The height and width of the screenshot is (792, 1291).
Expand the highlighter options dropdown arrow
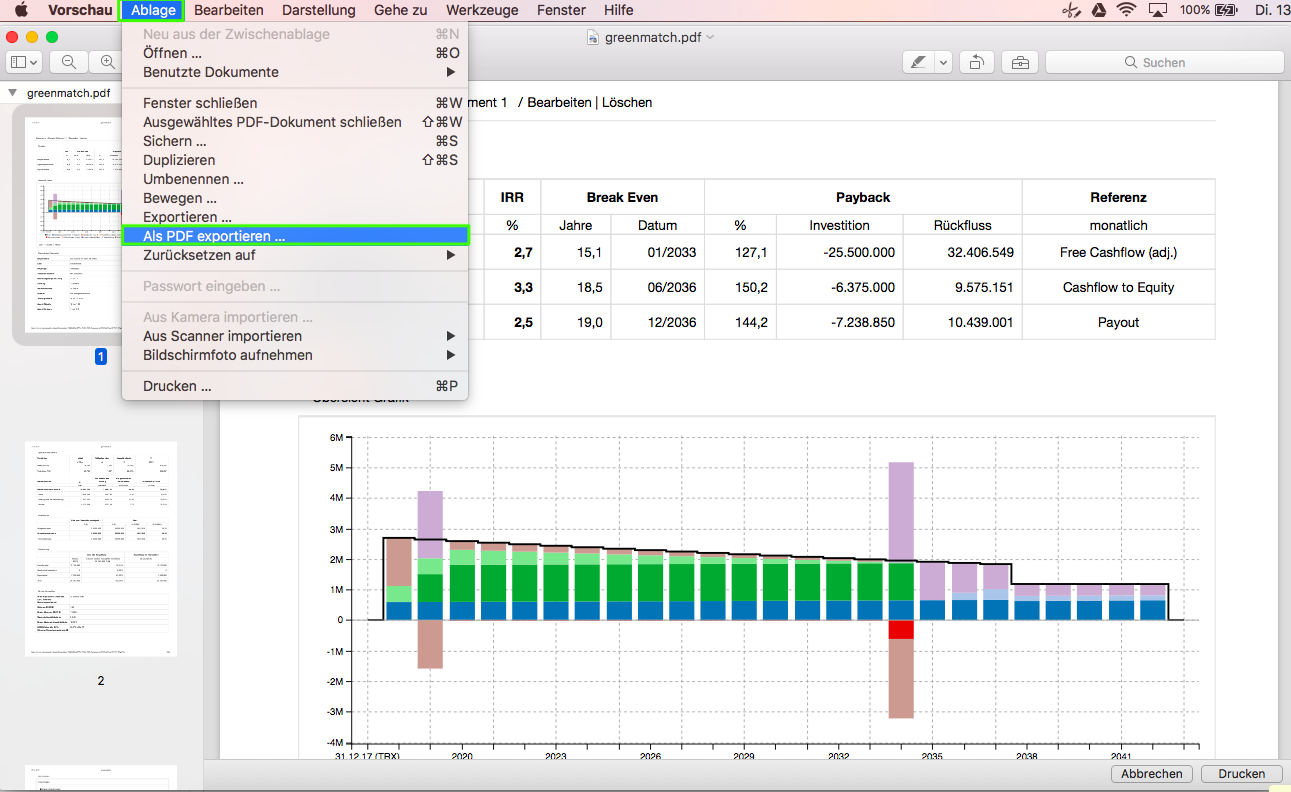click(943, 62)
